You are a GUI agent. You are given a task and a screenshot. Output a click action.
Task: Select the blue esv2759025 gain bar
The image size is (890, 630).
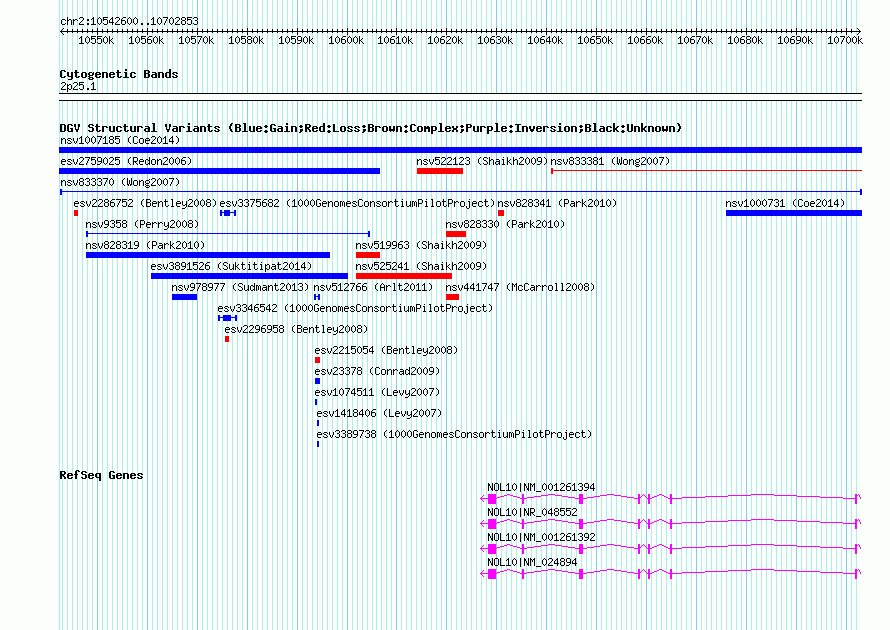[x=220, y=171]
